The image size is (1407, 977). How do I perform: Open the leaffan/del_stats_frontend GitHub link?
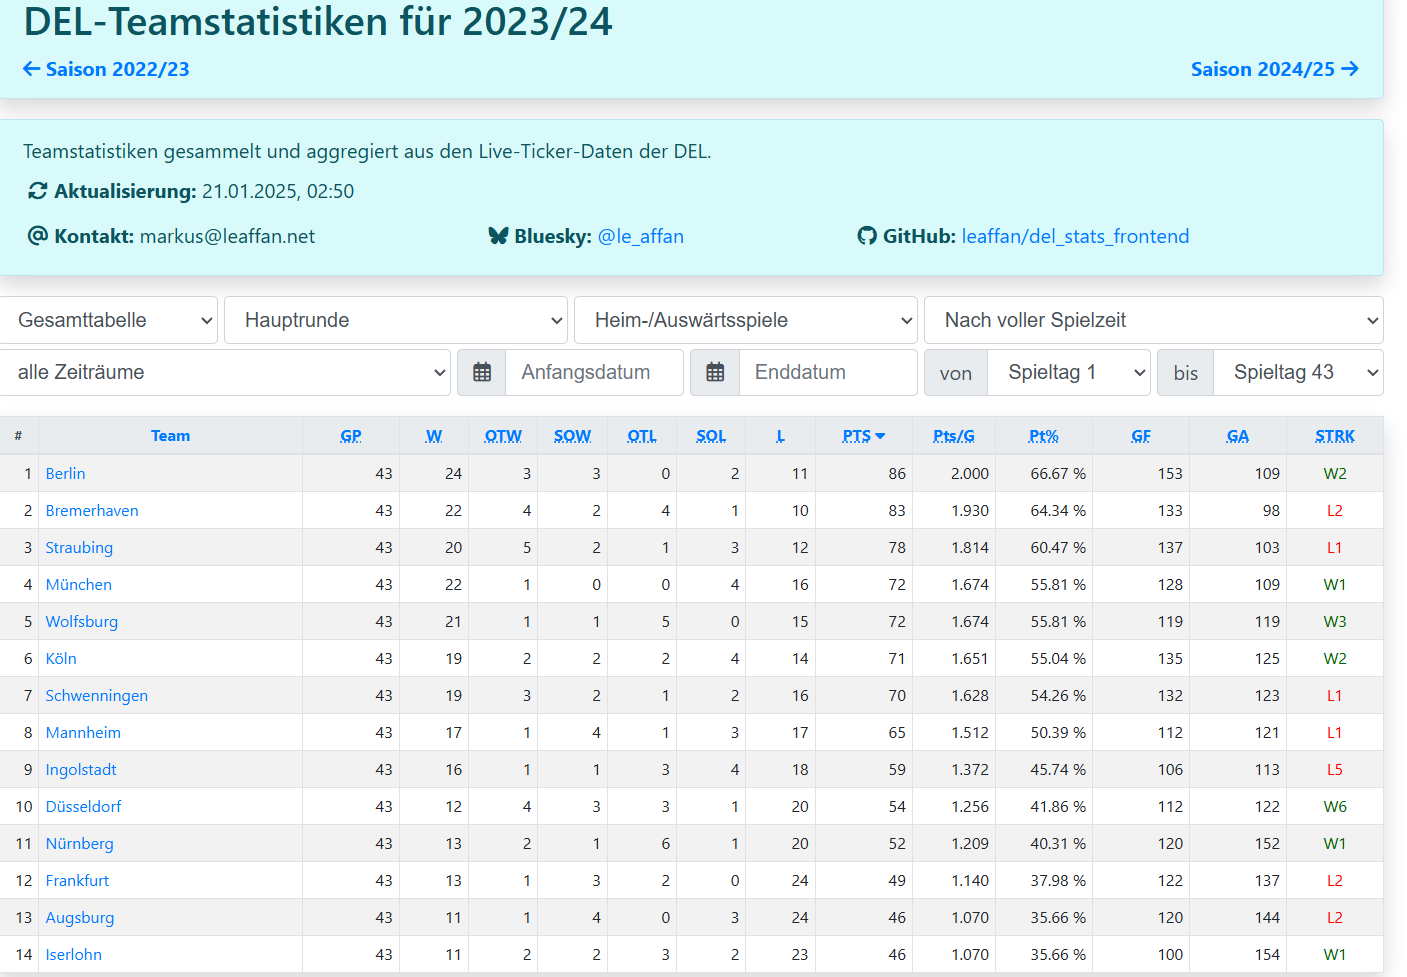pos(1075,236)
